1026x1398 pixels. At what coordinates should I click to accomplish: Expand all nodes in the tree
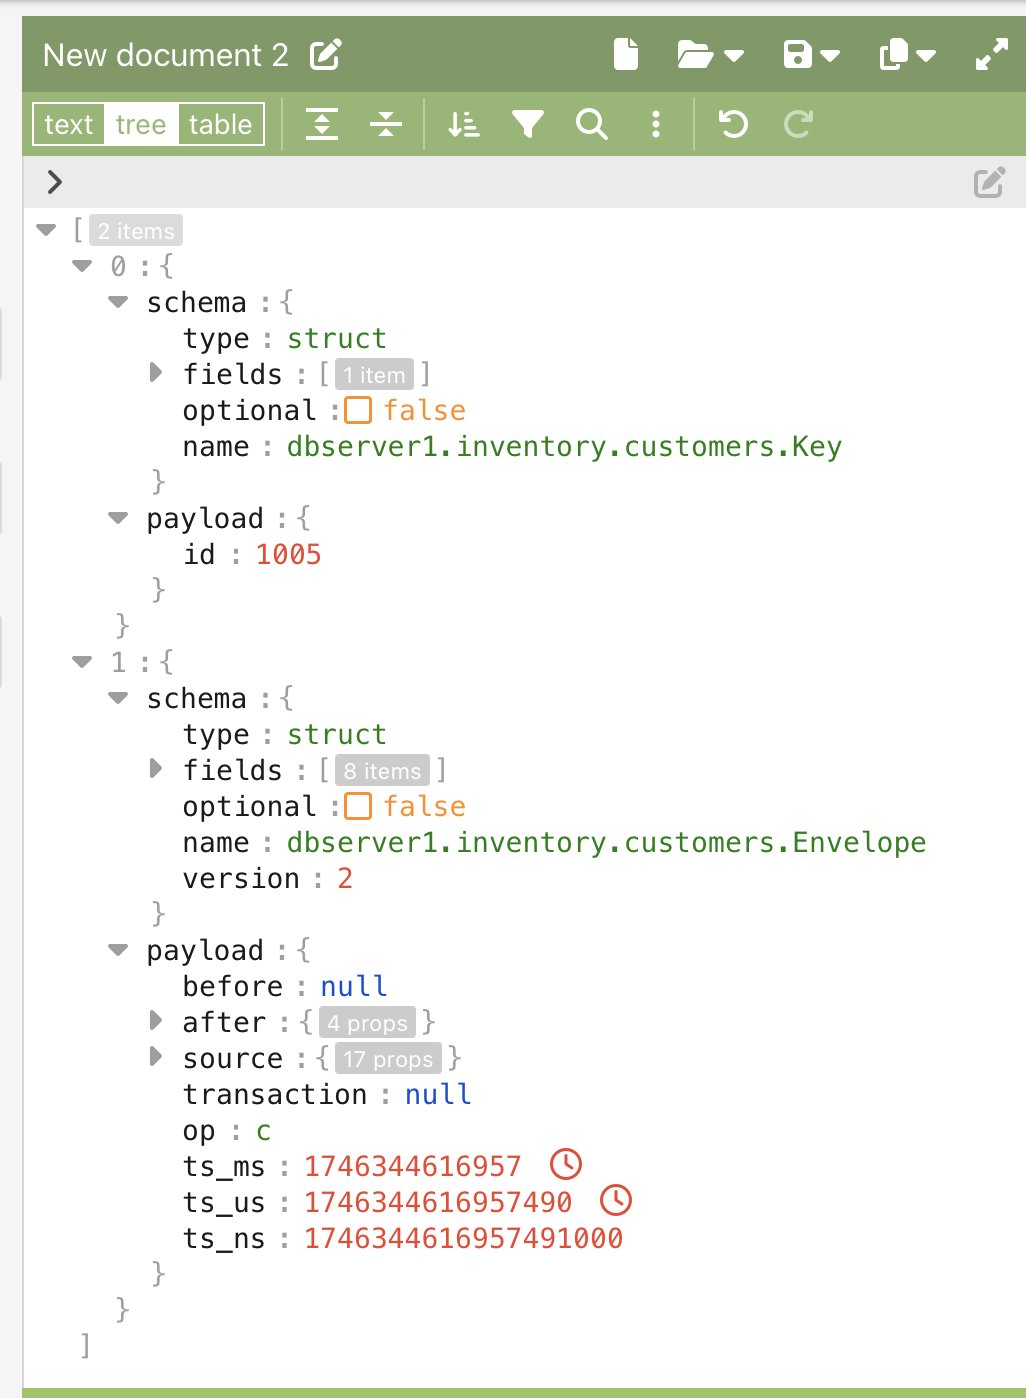point(322,124)
